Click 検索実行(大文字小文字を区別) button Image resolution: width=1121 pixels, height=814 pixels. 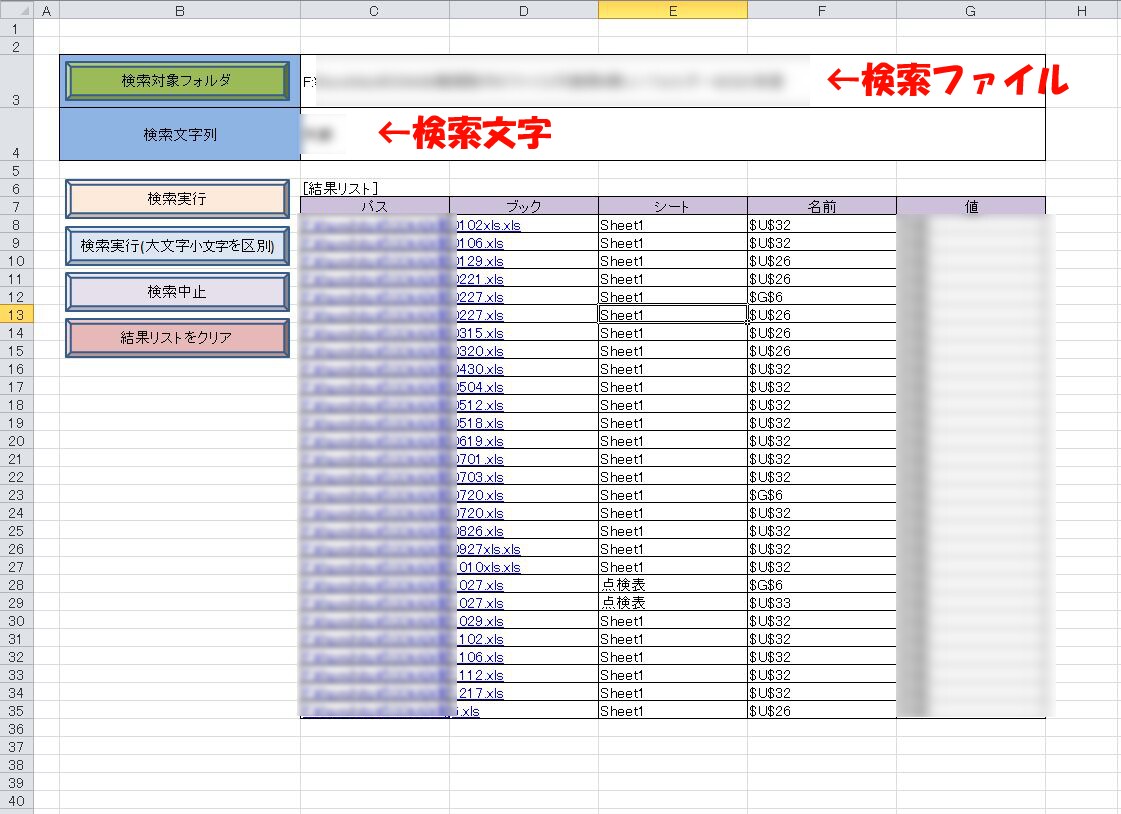tap(177, 246)
